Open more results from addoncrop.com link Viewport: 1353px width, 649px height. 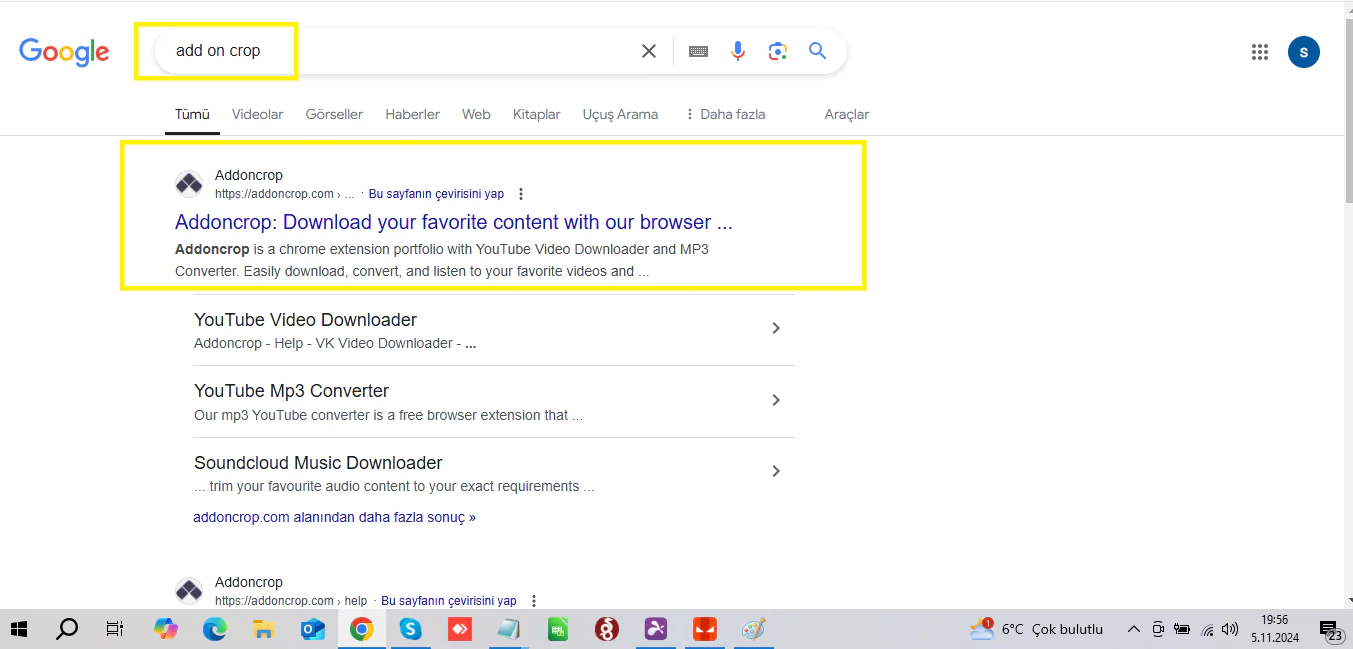(334, 517)
